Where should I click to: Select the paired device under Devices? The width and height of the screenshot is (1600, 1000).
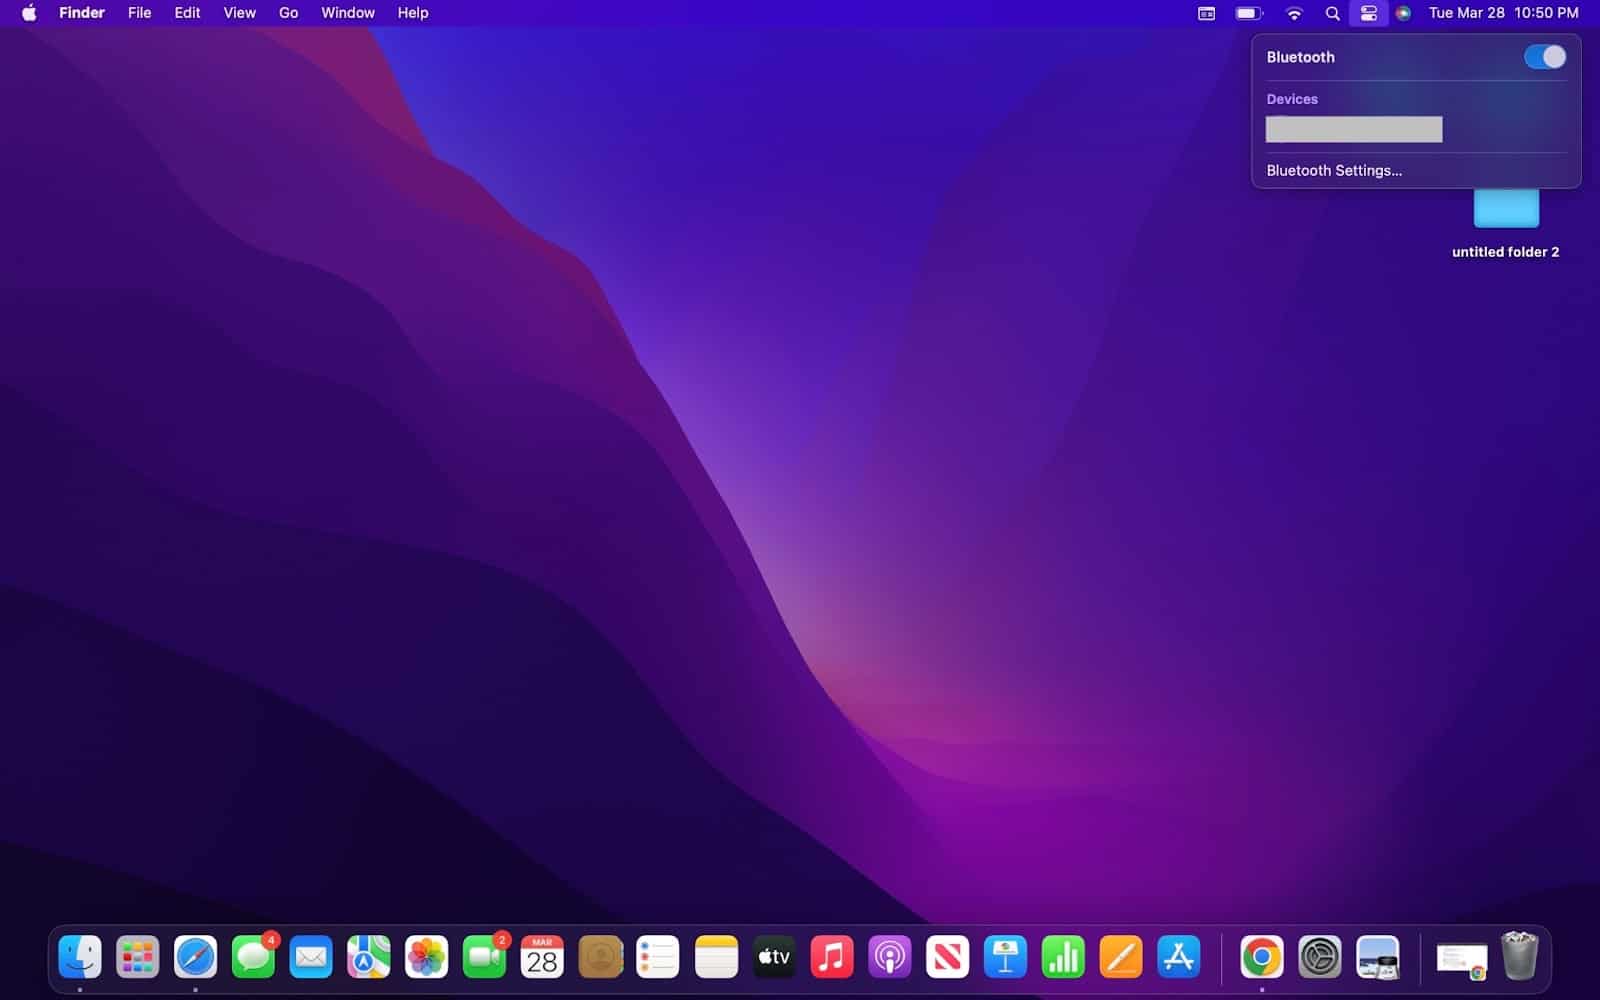[1354, 129]
